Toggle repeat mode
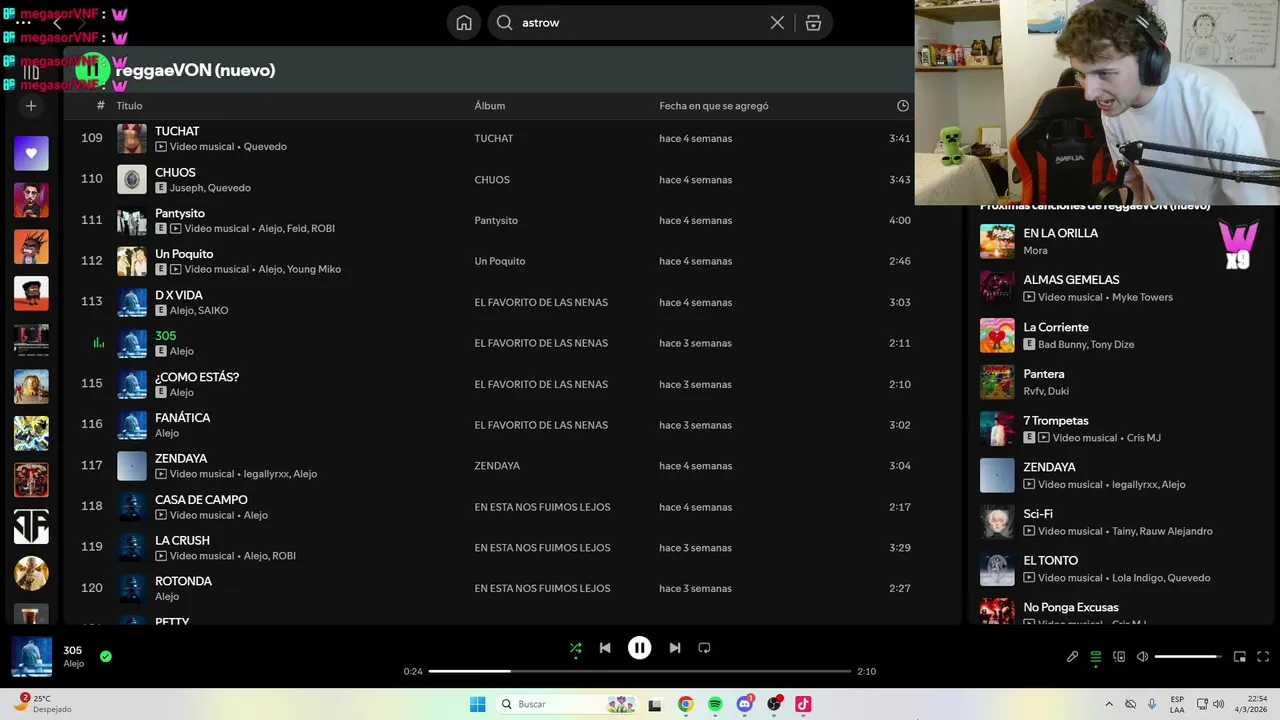 [x=704, y=648]
